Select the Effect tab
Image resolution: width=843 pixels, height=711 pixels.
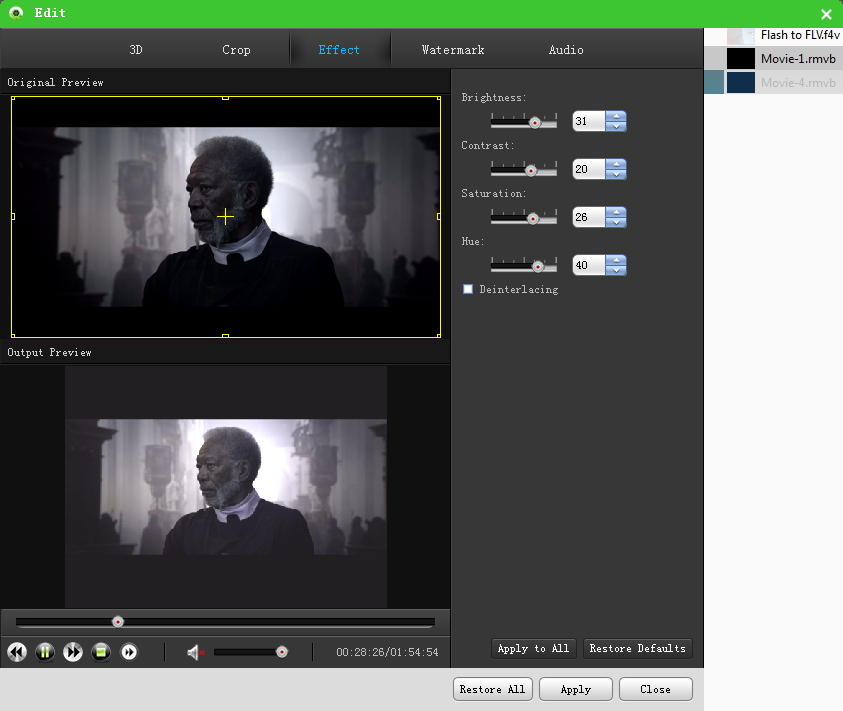(x=339, y=49)
